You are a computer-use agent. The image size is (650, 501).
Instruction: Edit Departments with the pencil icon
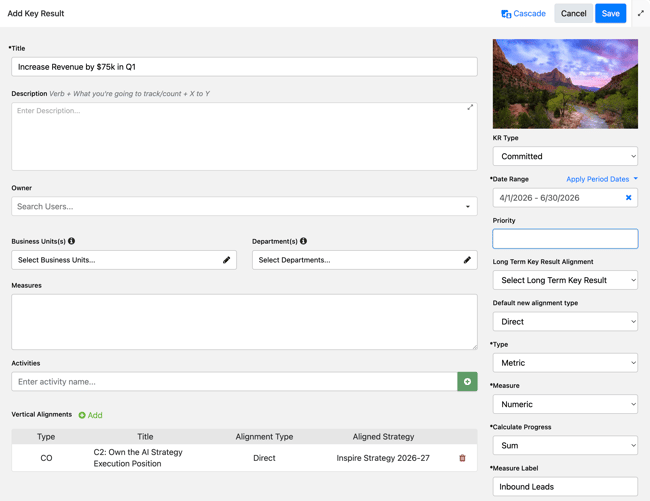pyautogui.click(x=467, y=260)
